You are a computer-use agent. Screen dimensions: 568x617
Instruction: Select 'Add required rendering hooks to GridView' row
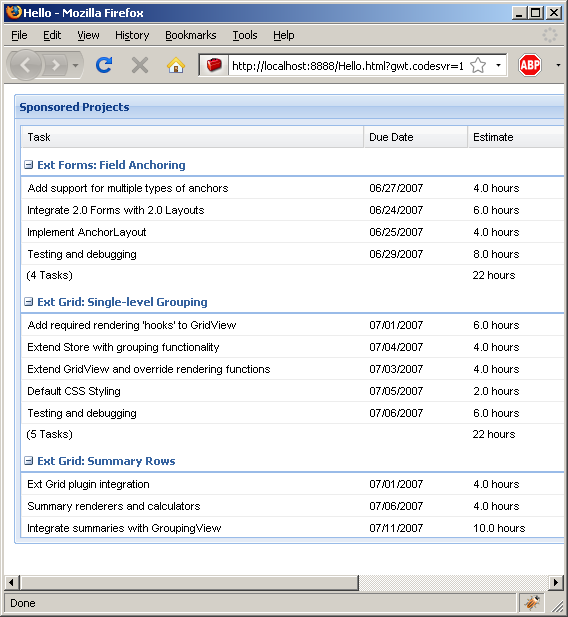[292, 325]
